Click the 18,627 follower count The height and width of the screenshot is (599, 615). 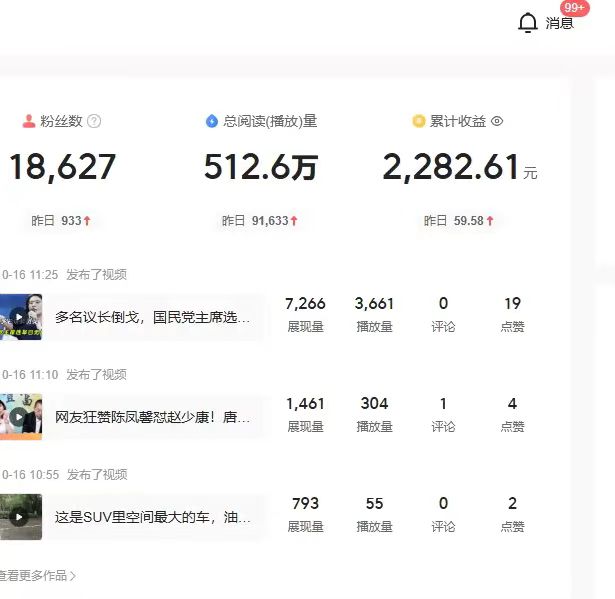(62, 168)
